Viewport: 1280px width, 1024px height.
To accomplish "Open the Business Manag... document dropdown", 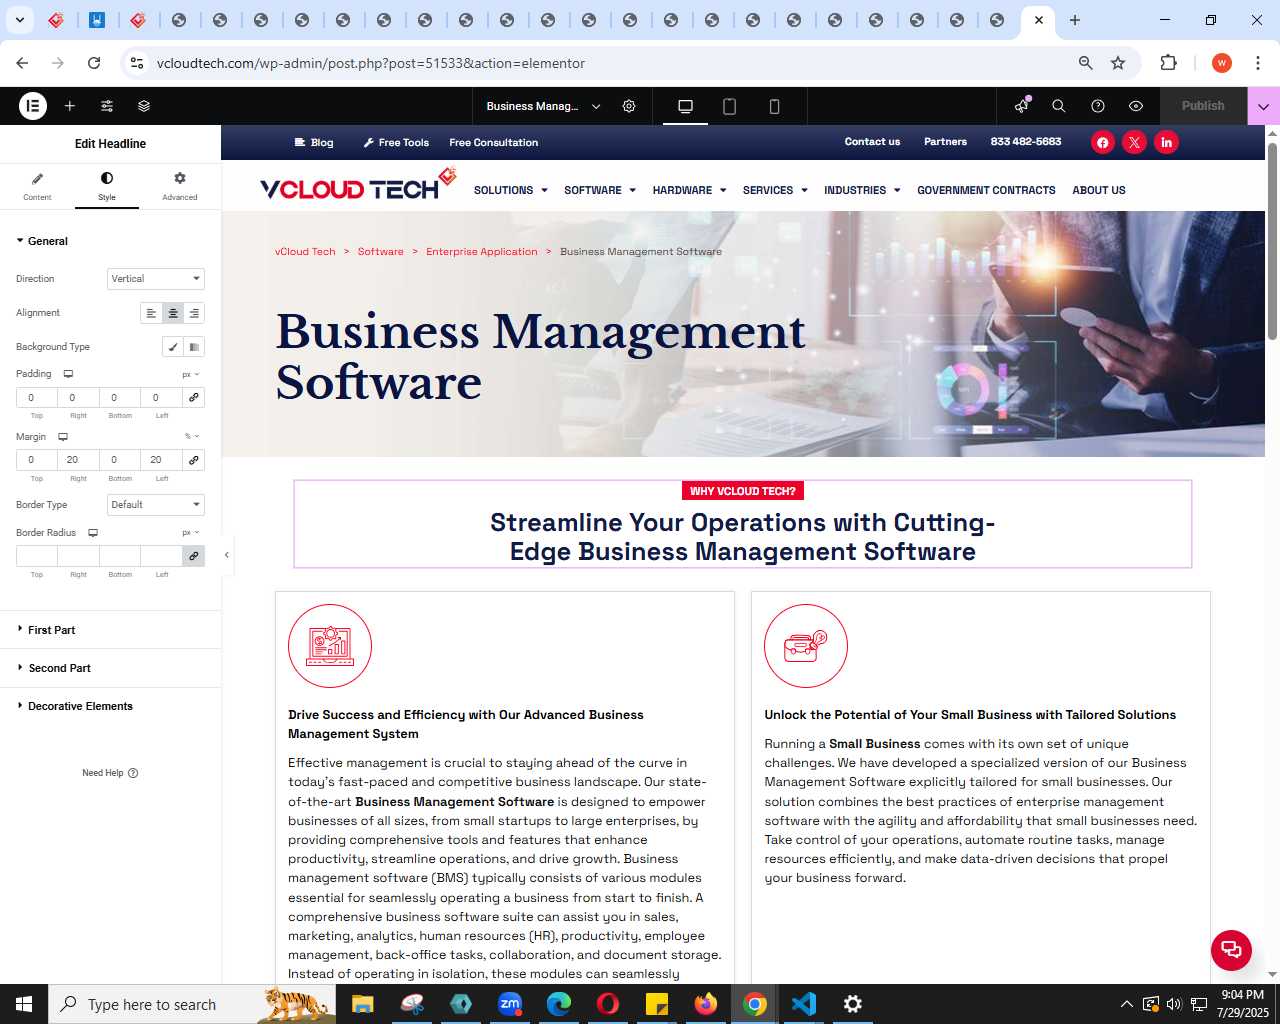I will [x=544, y=106].
